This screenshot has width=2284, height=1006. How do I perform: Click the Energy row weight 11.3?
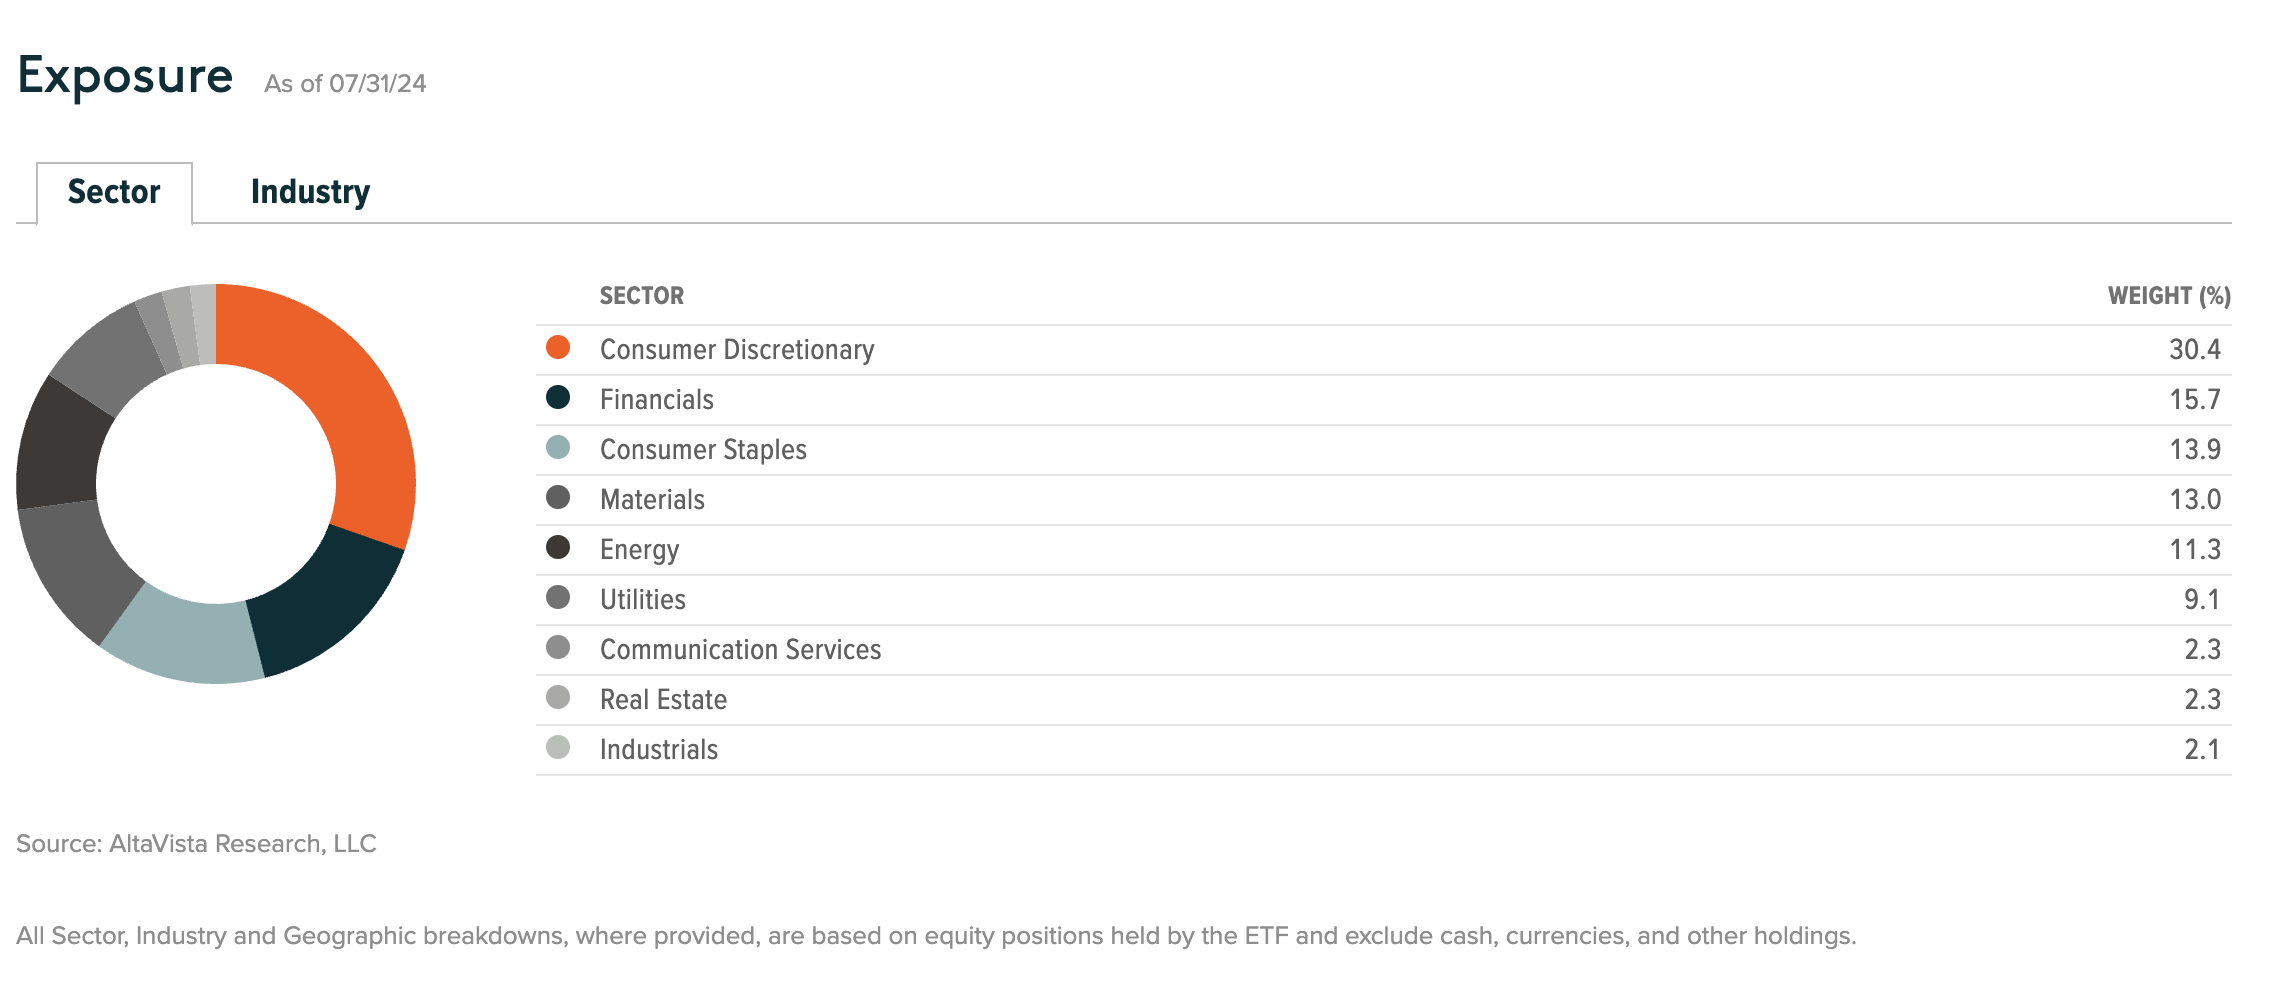(x=2194, y=550)
